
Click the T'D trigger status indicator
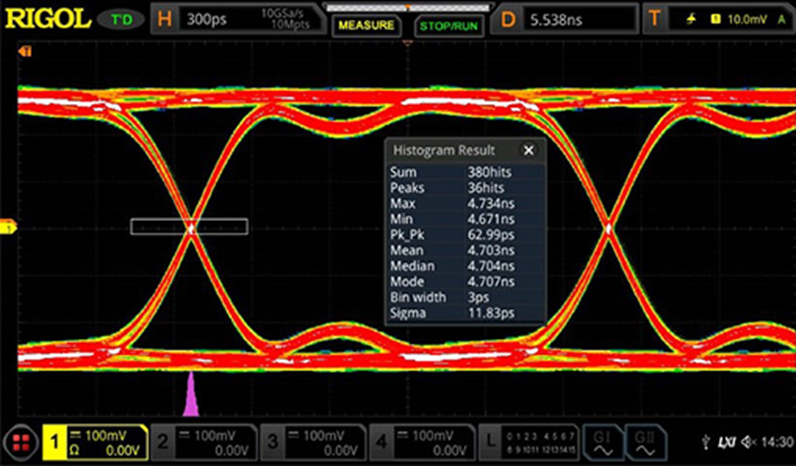[123, 19]
